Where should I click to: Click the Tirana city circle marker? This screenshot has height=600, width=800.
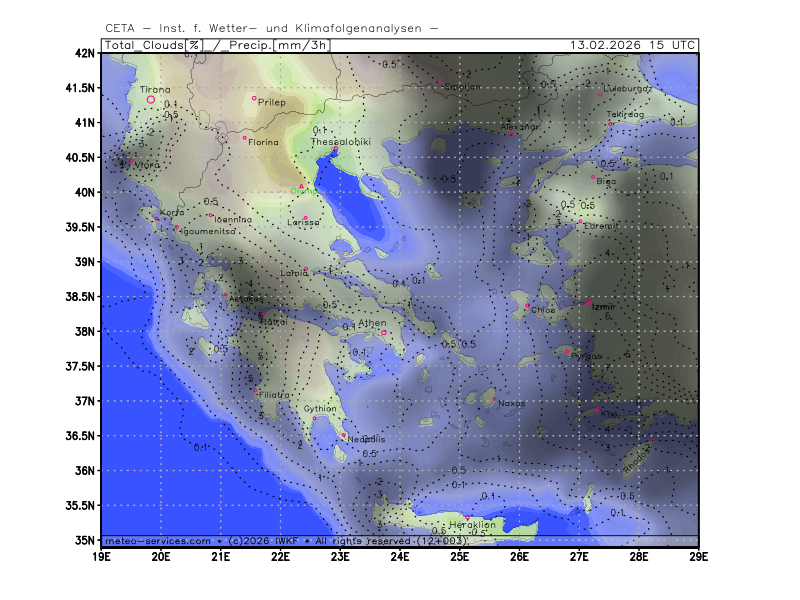[151, 99]
